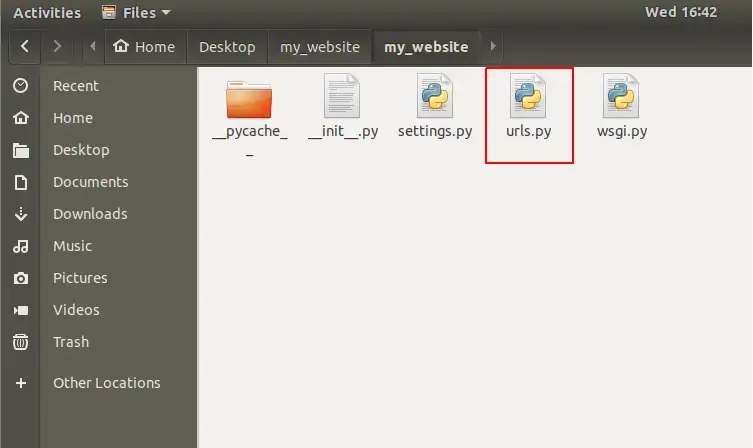This screenshot has width=753, height=448.
Task: Open the Files application menu dropdown
Action: pyautogui.click(x=136, y=12)
